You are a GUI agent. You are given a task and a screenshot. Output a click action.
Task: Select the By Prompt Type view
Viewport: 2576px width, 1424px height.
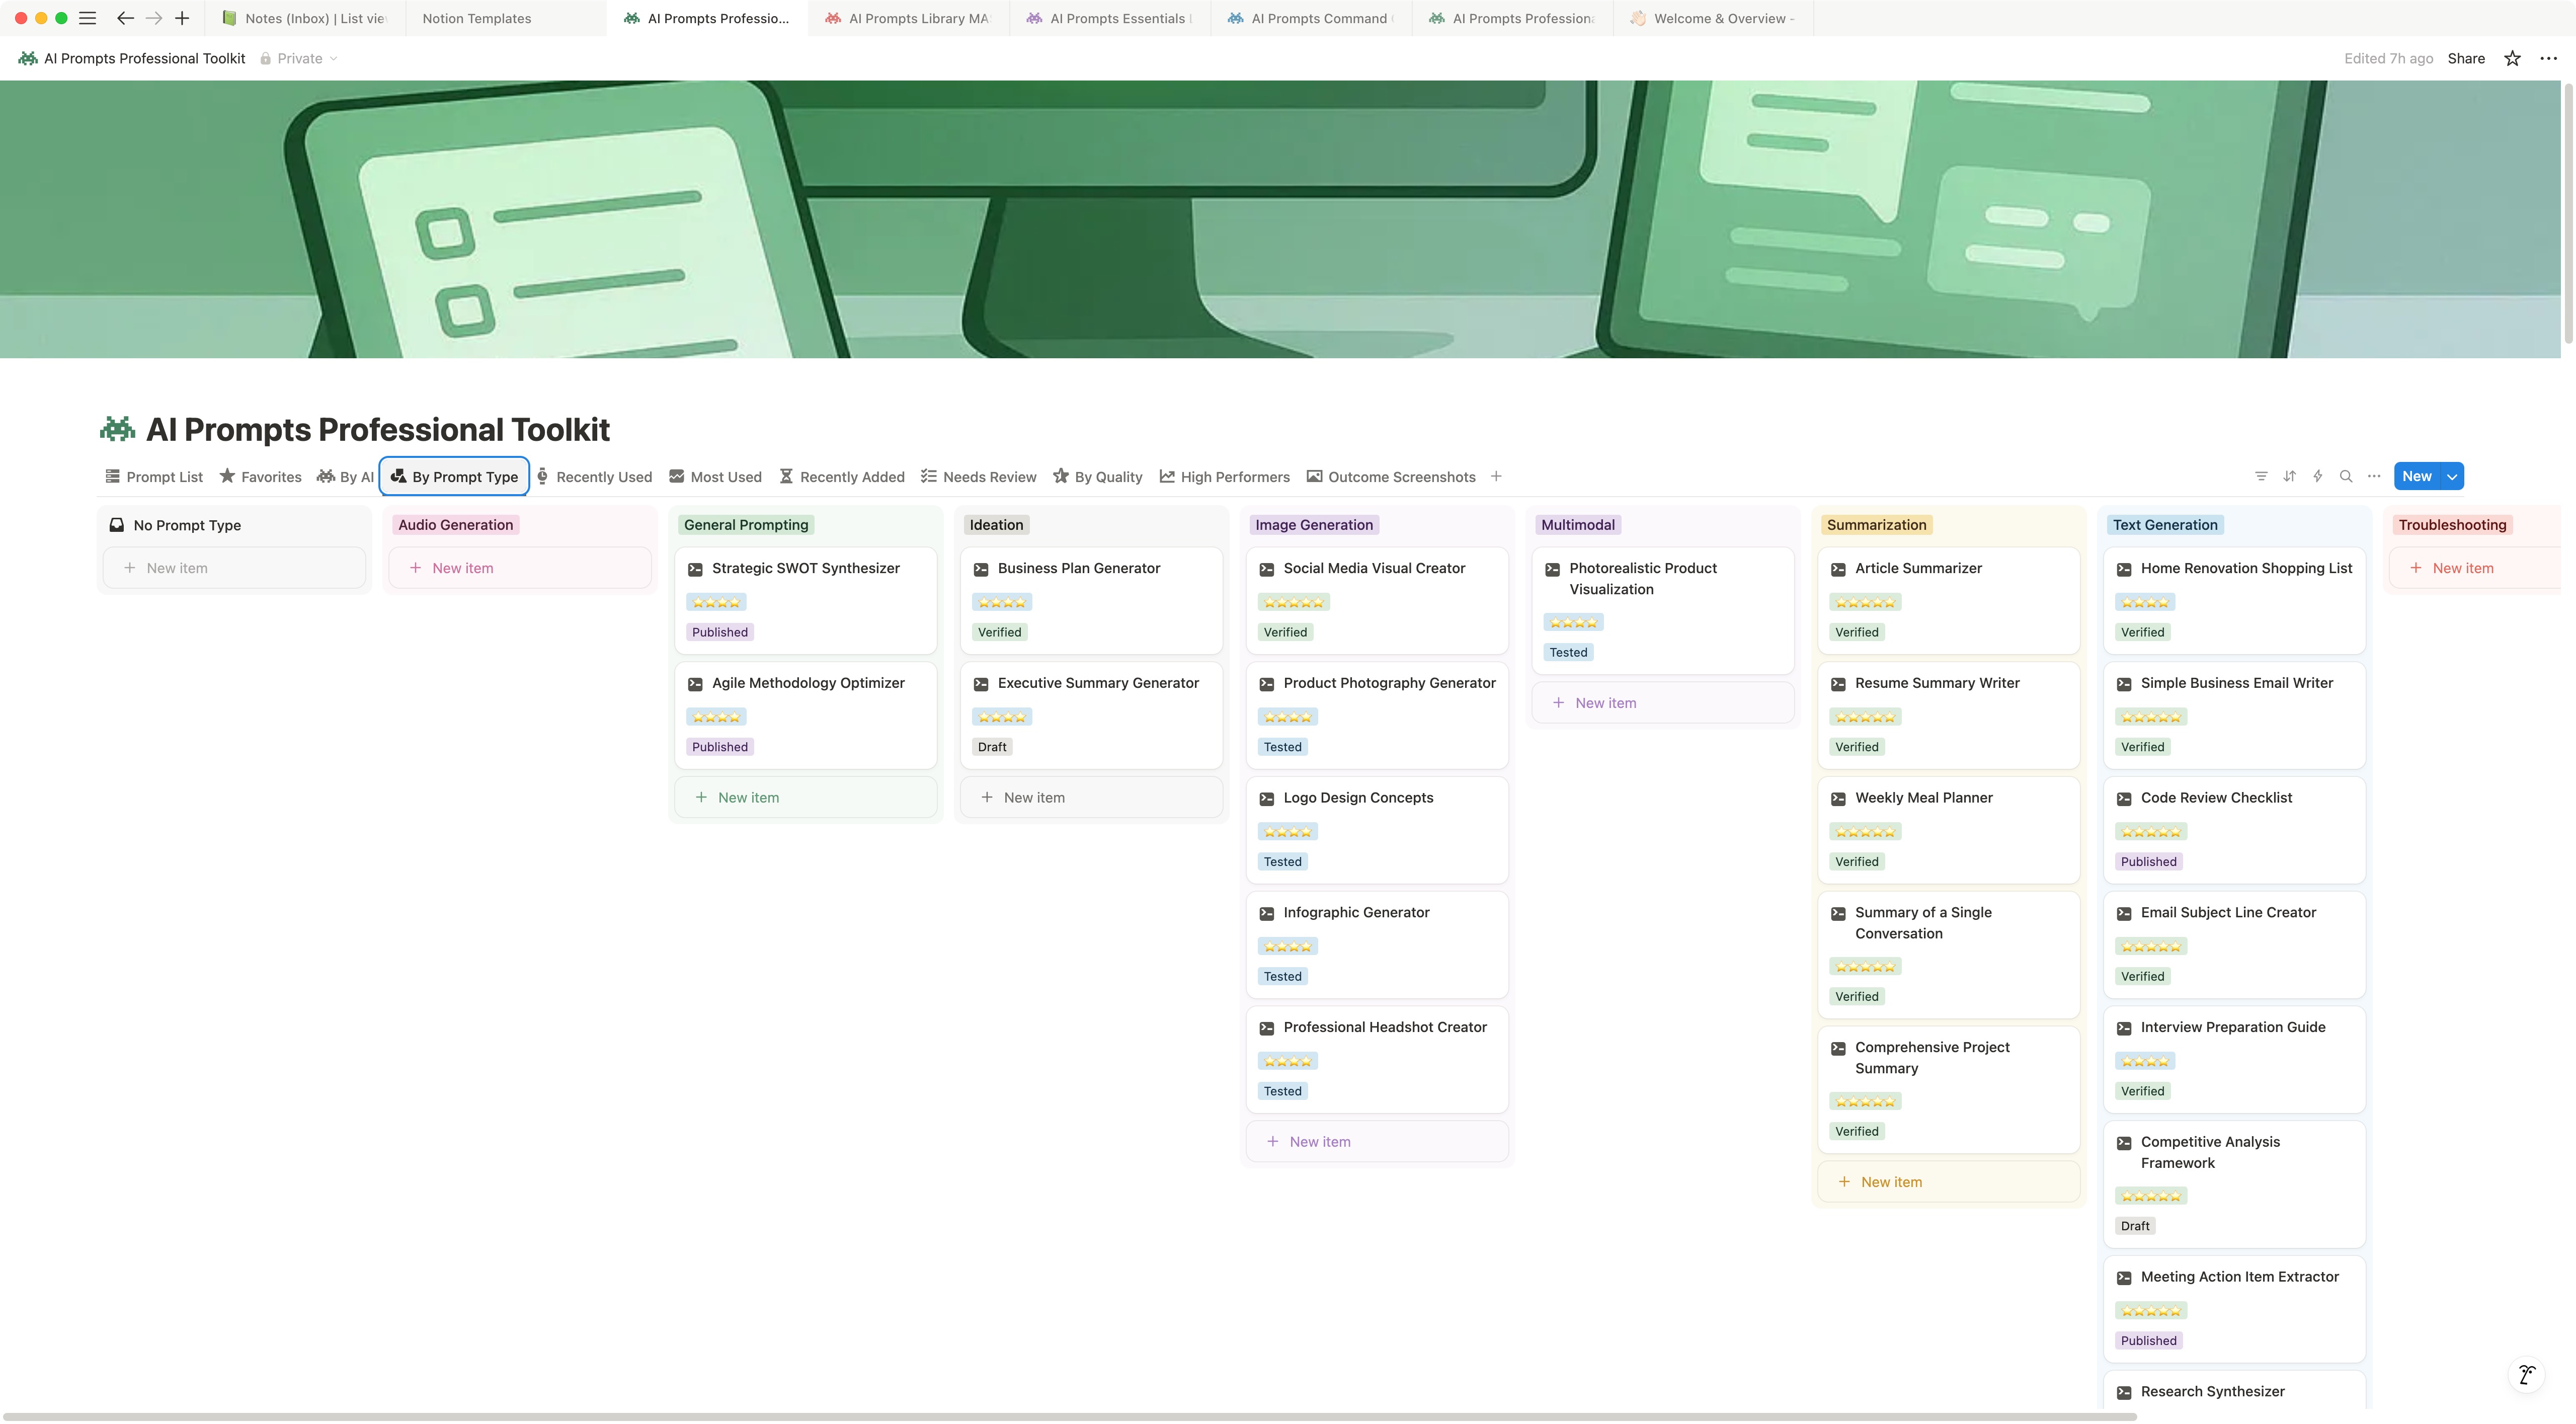[x=454, y=477]
